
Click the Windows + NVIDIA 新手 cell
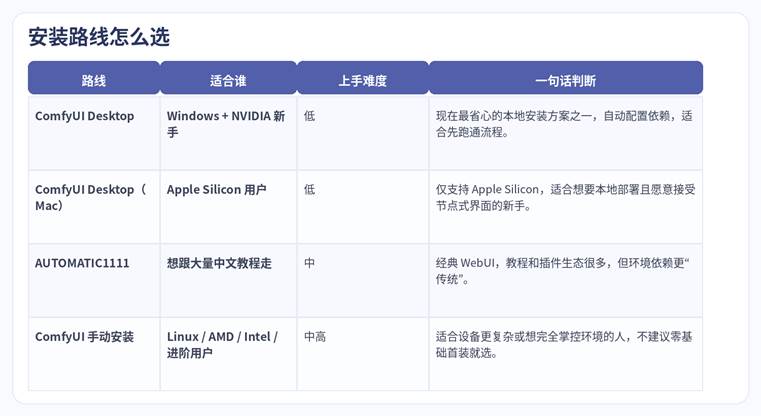click(x=226, y=124)
